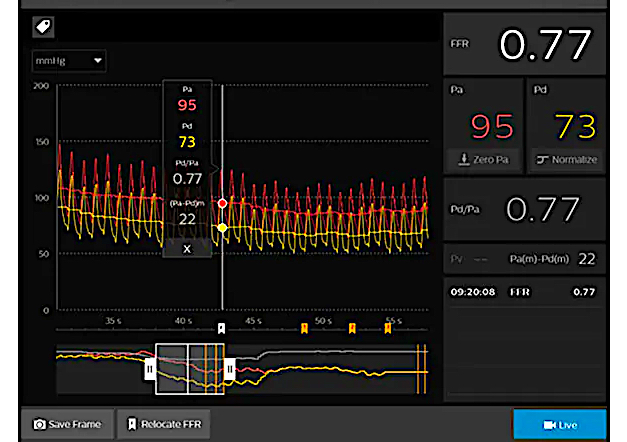Open the mmHg units dropdown
The width and height of the screenshot is (627, 442).
tap(69, 61)
